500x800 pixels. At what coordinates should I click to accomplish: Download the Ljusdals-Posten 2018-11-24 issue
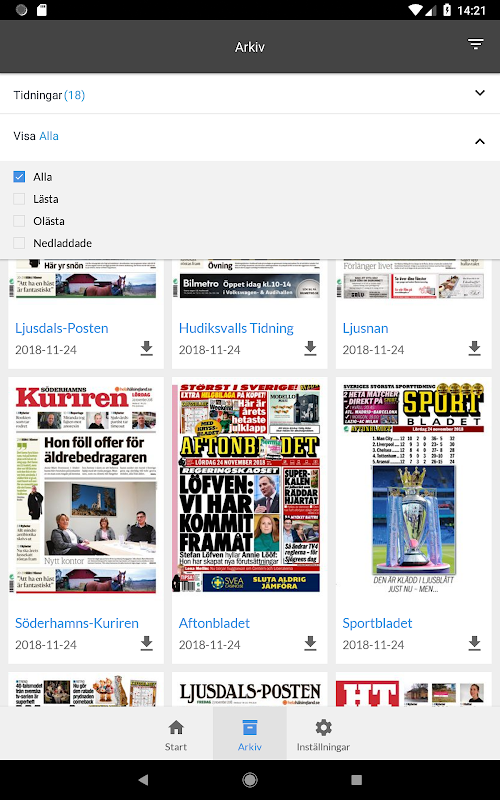click(x=146, y=348)
